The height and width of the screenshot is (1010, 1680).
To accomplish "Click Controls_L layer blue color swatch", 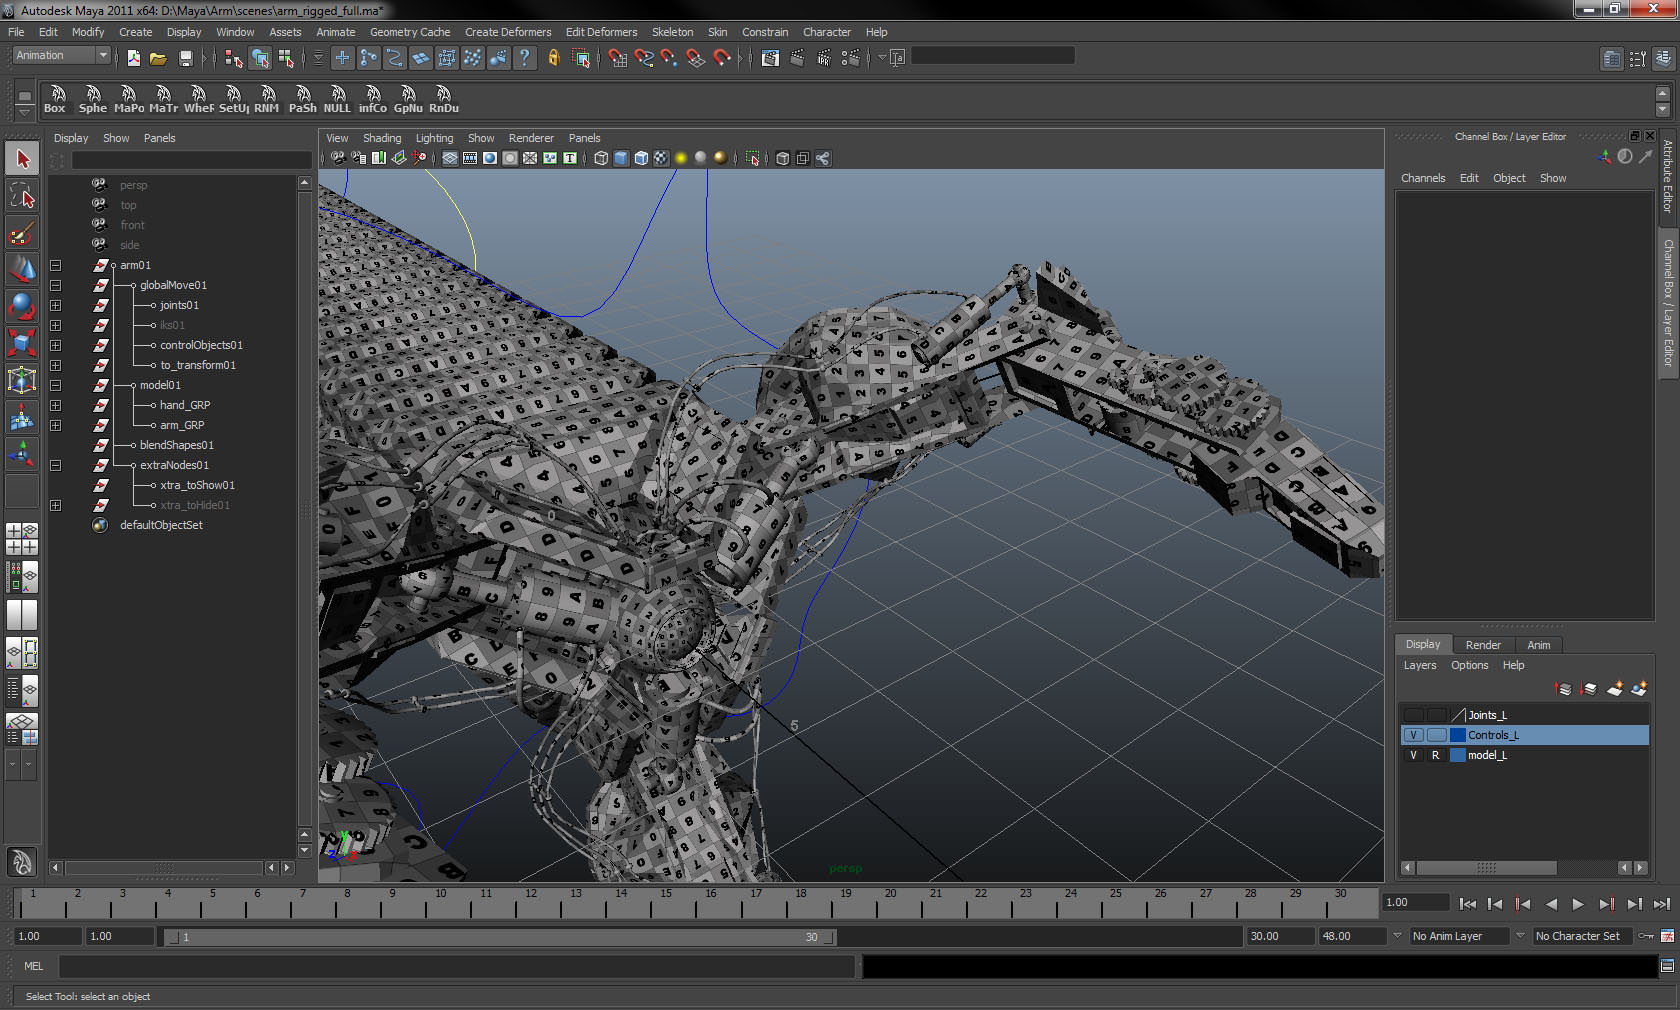I will [1458, 735].
